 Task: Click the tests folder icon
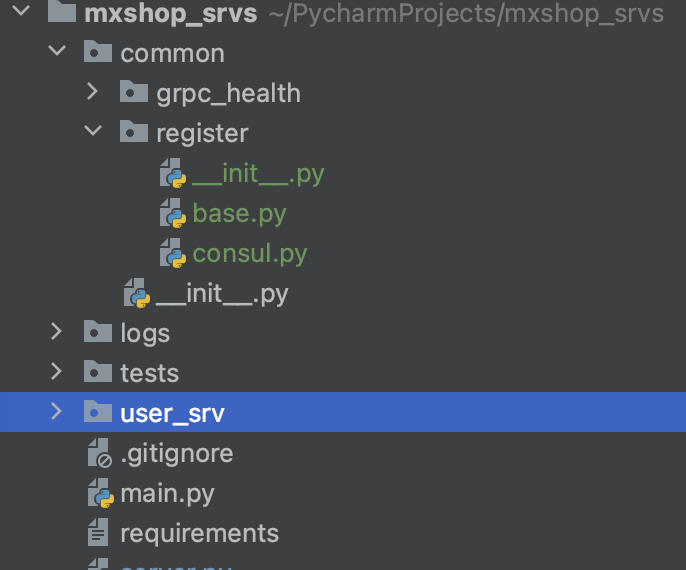tap(98, 373)
